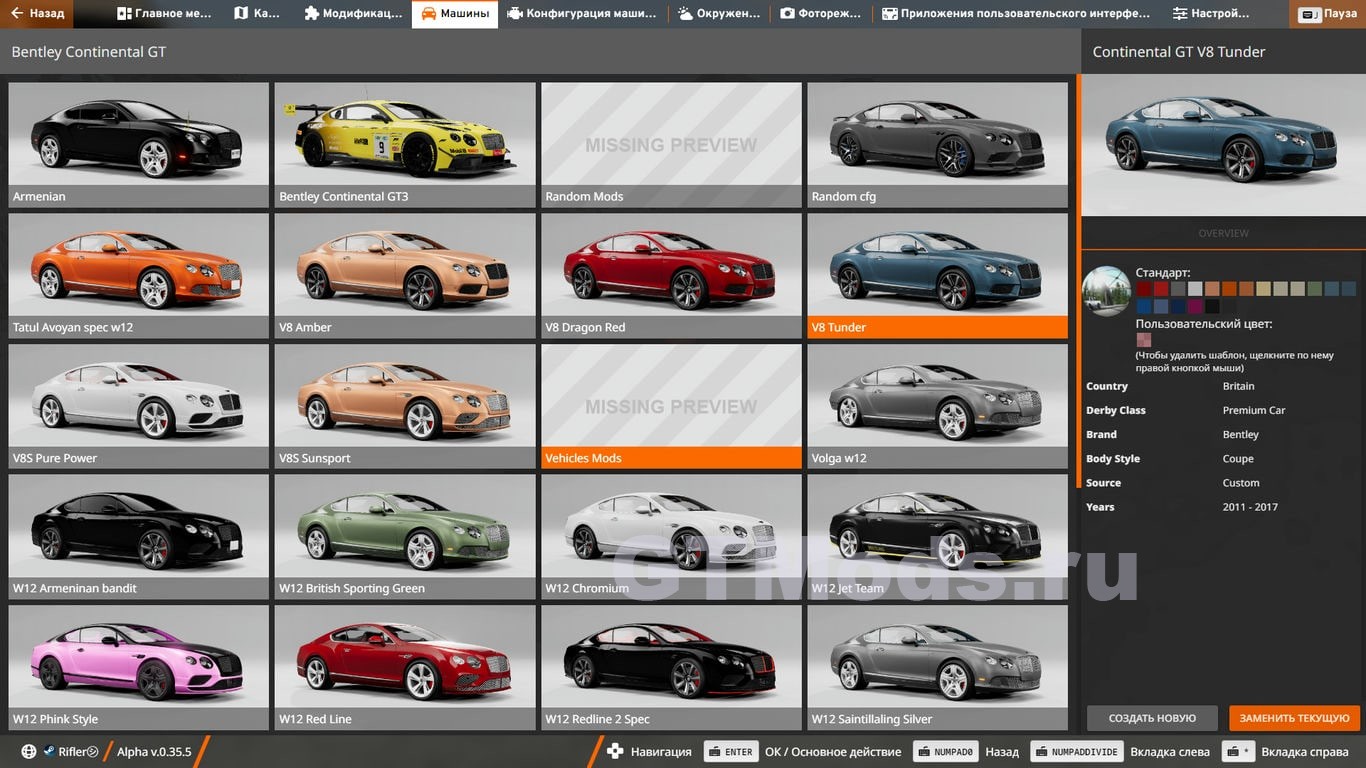1366x768 pixels.
Task: Click the globe icon in status bar
Action: point(29,752)
